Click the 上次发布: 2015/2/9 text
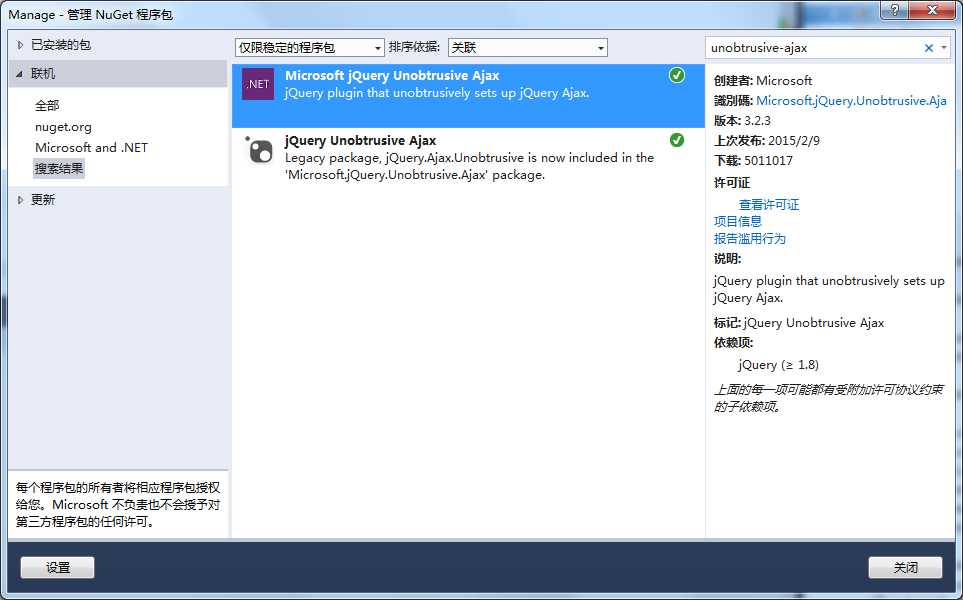Screen dimensions: 963x600 [x=766, y=141]
